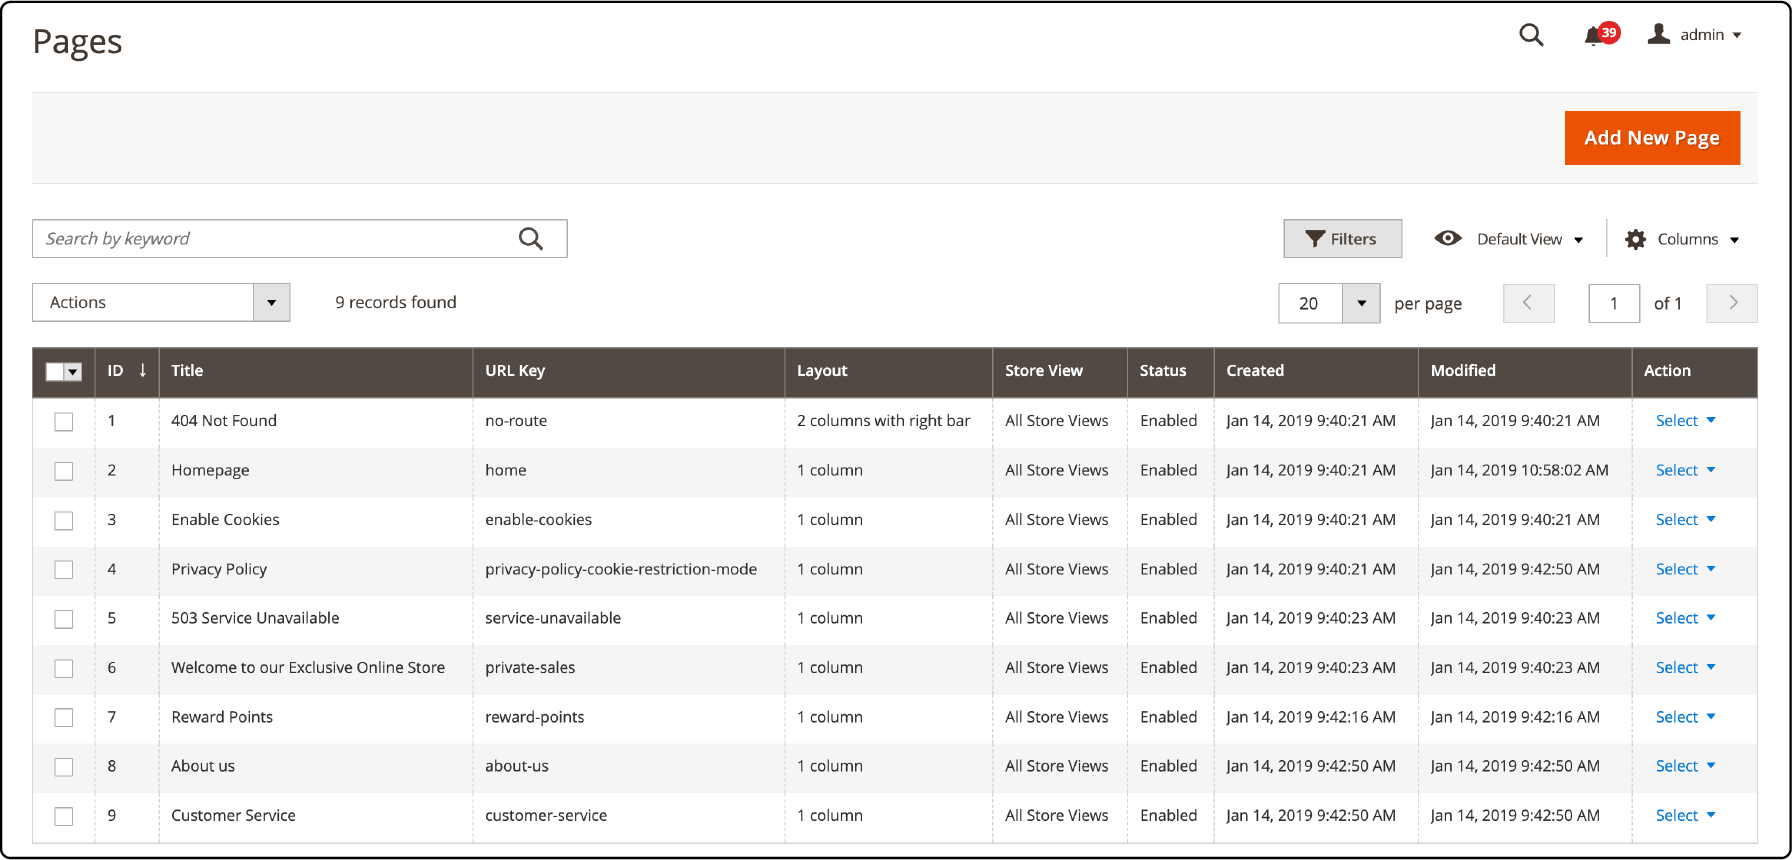The width and height of the screenshot is (1792, 860).
Task: Open the admin user account menu
Action: 1696,35
